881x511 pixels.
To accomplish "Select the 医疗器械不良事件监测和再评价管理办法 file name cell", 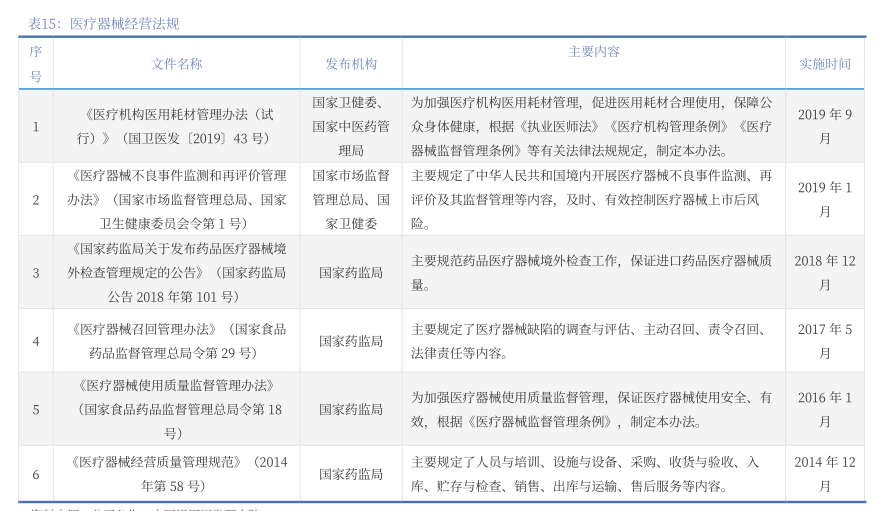I will click(177, 199).
